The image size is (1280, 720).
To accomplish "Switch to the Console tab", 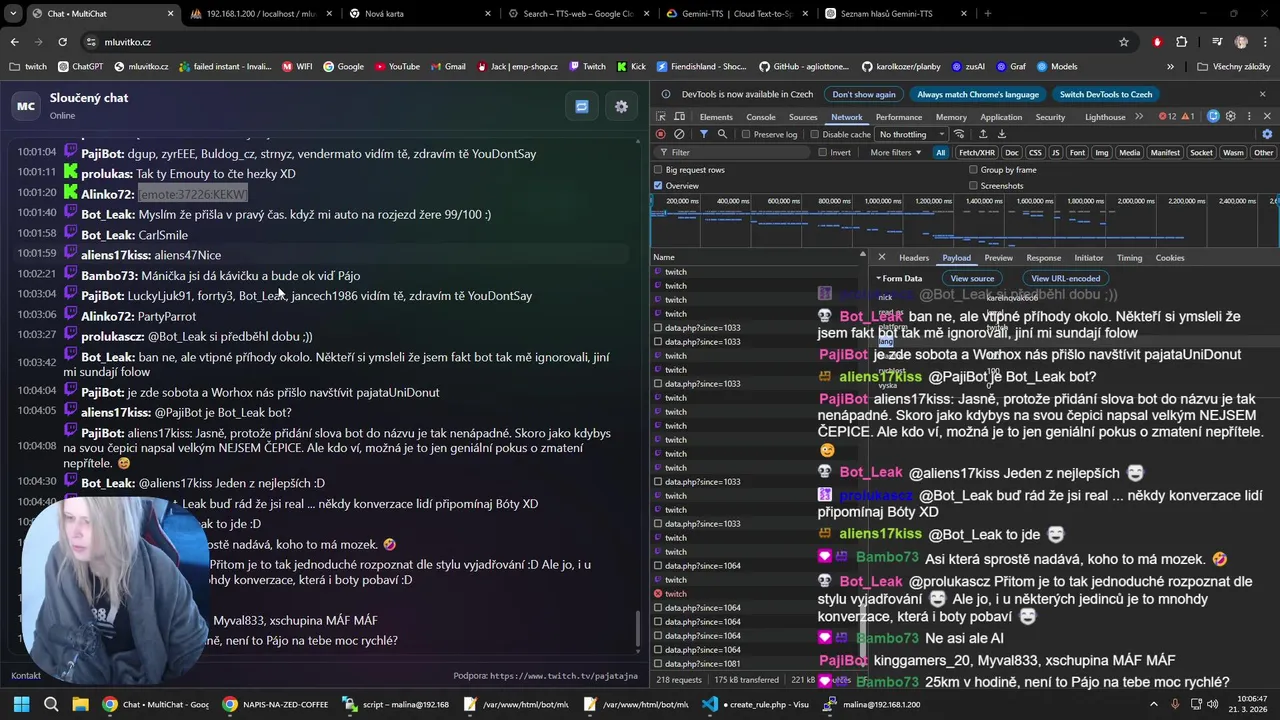I will pos(761,117).
